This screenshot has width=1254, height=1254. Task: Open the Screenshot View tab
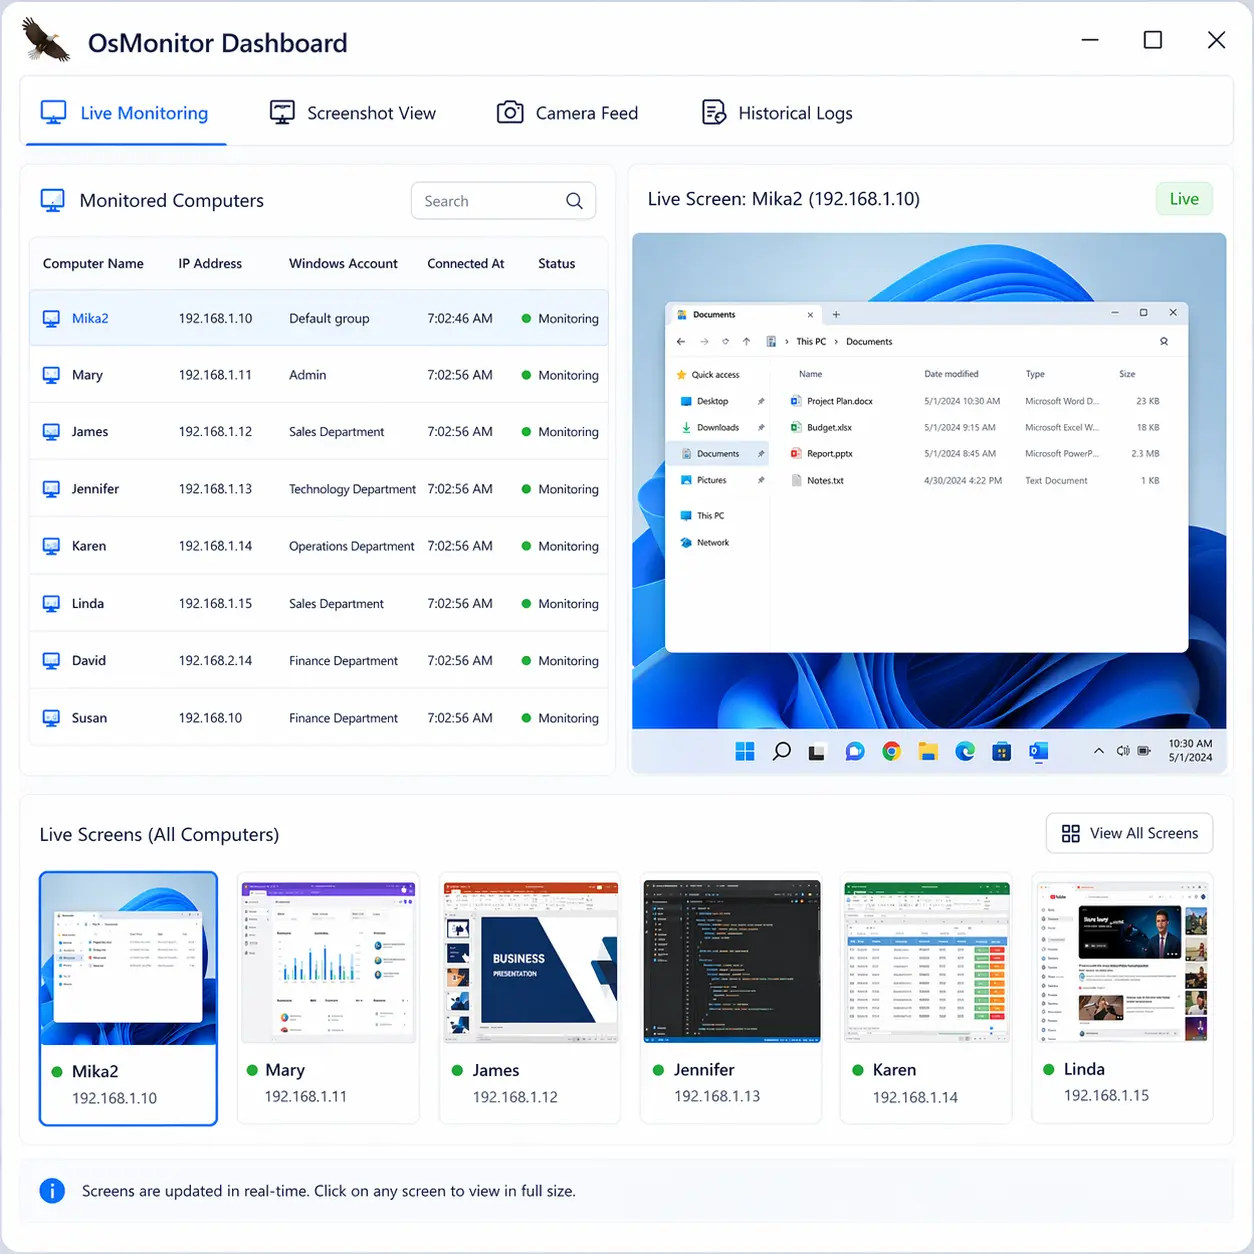353,113
